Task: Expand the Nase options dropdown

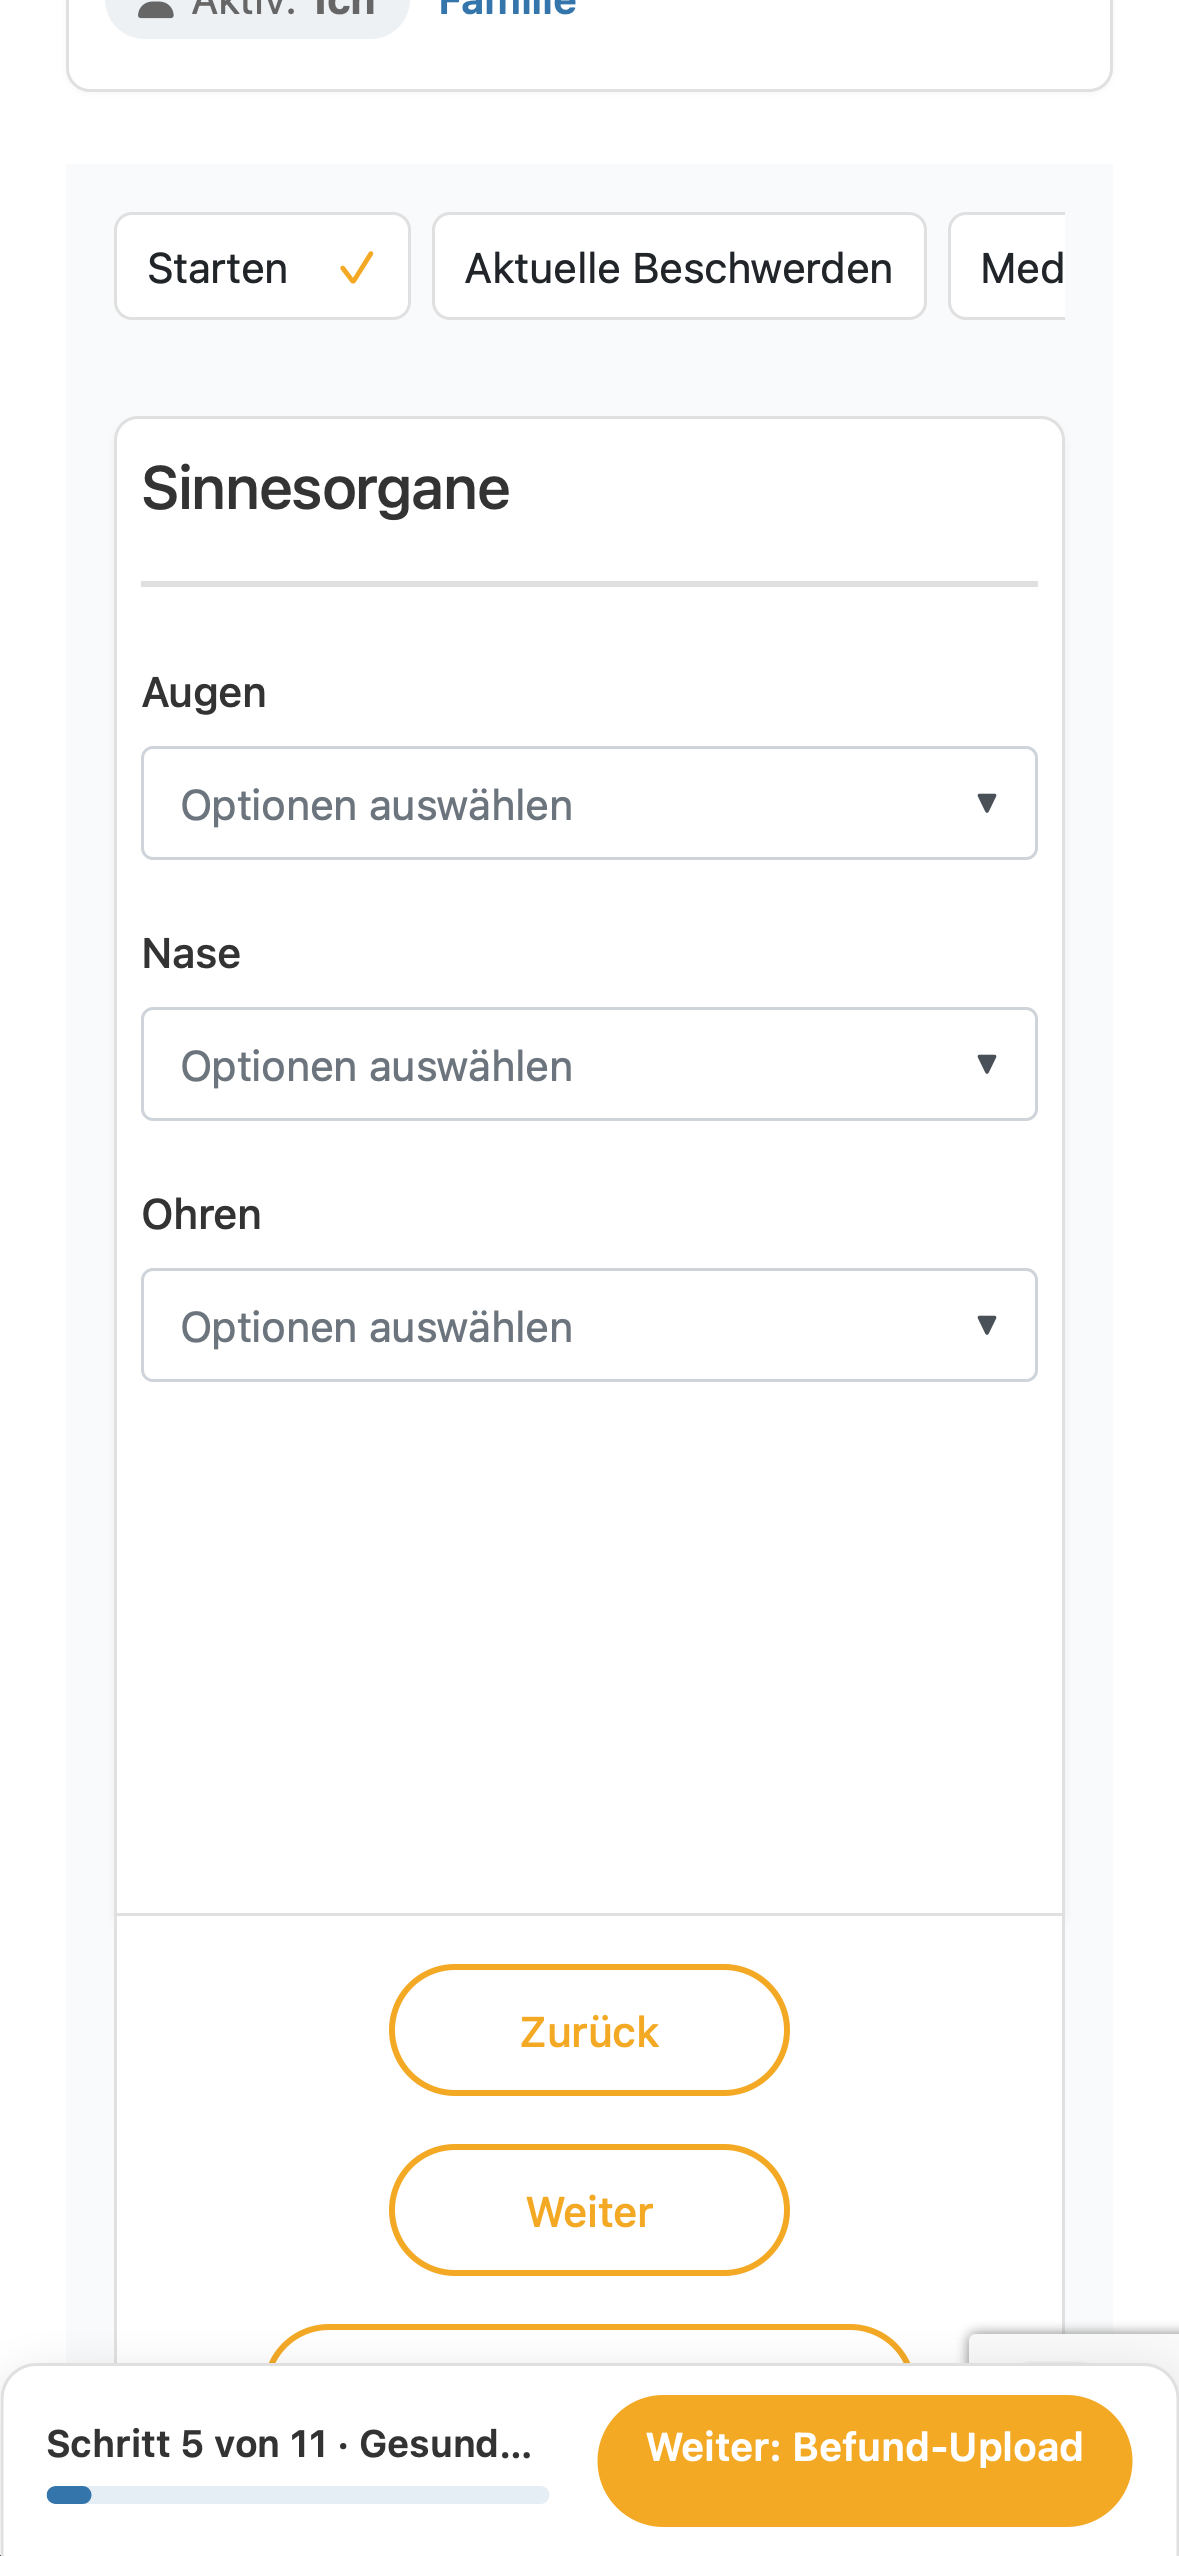Action: [x=589, y=1064]
